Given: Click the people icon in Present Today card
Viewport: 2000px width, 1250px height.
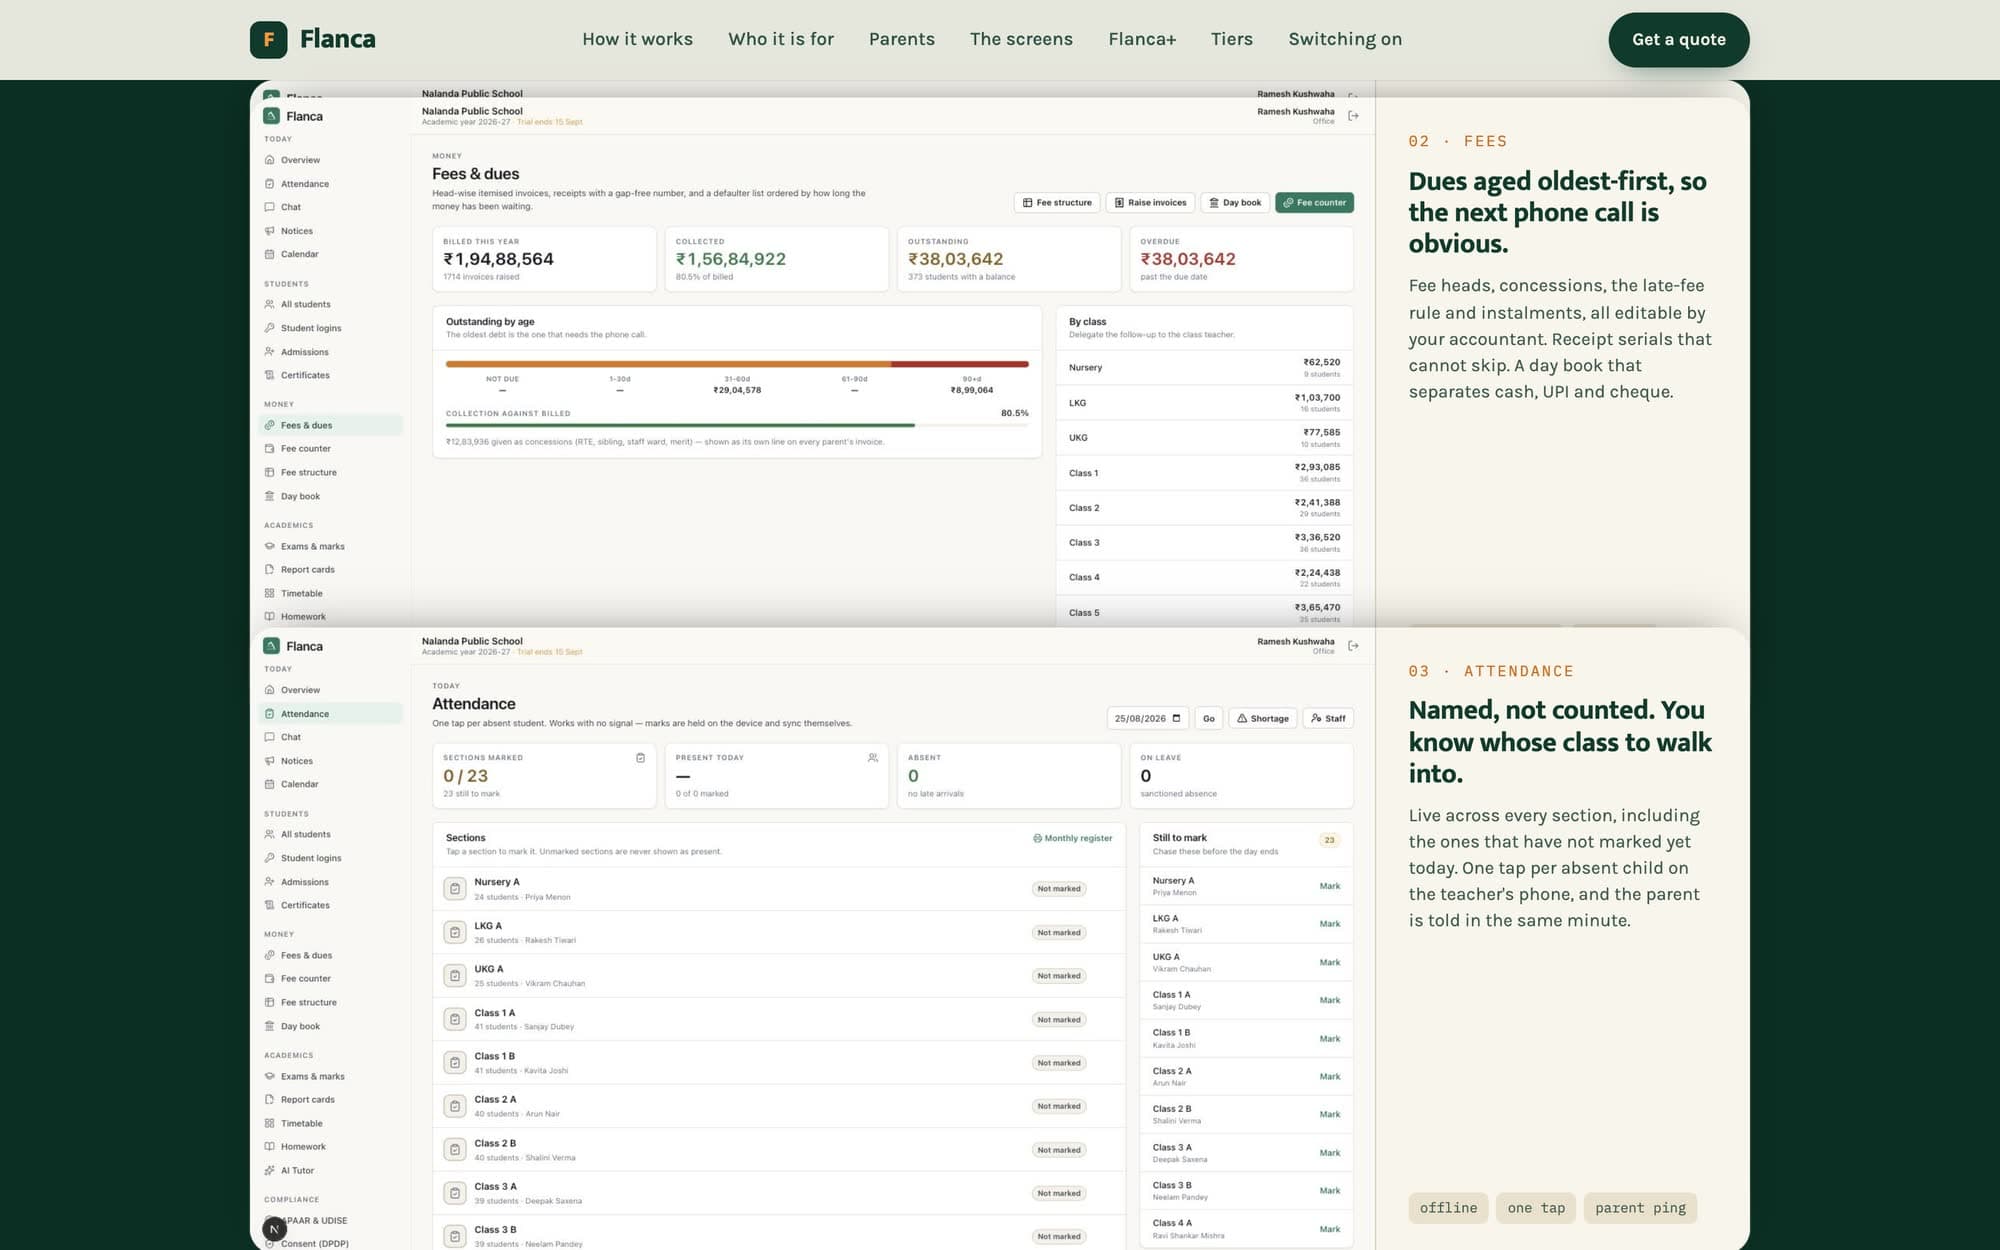Looking at the screenshot, I should click(873, 758).
